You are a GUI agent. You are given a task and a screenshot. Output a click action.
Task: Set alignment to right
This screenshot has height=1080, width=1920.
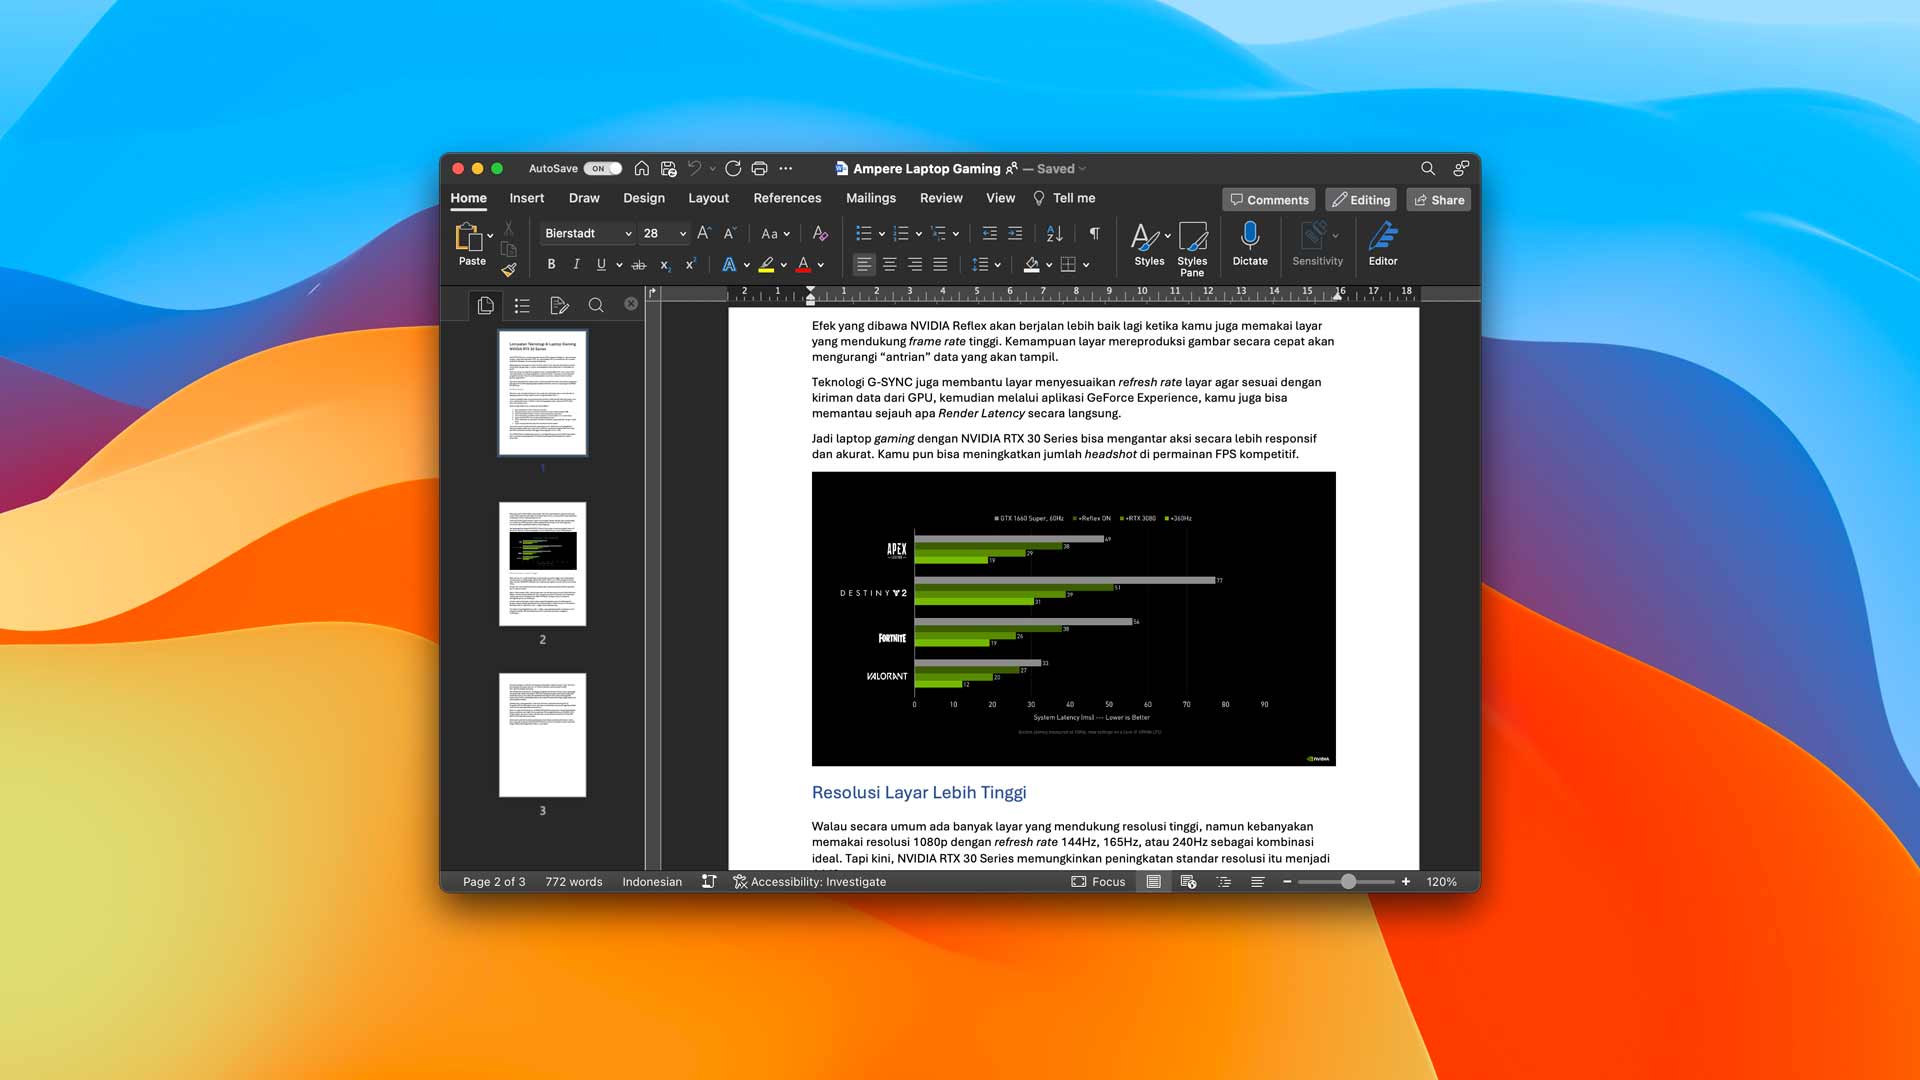(x=915, y=264)
